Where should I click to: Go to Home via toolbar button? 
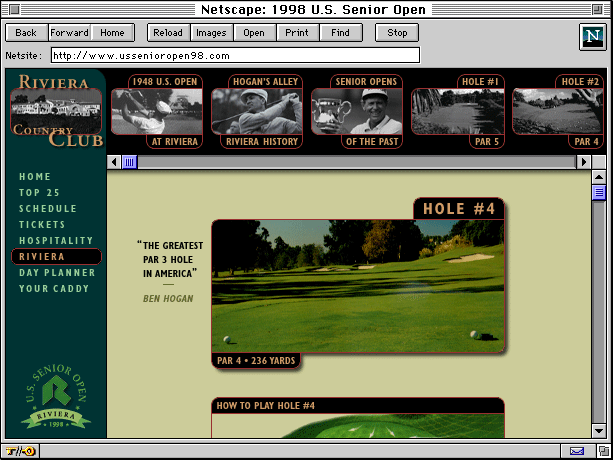click(x=113, y=32)
